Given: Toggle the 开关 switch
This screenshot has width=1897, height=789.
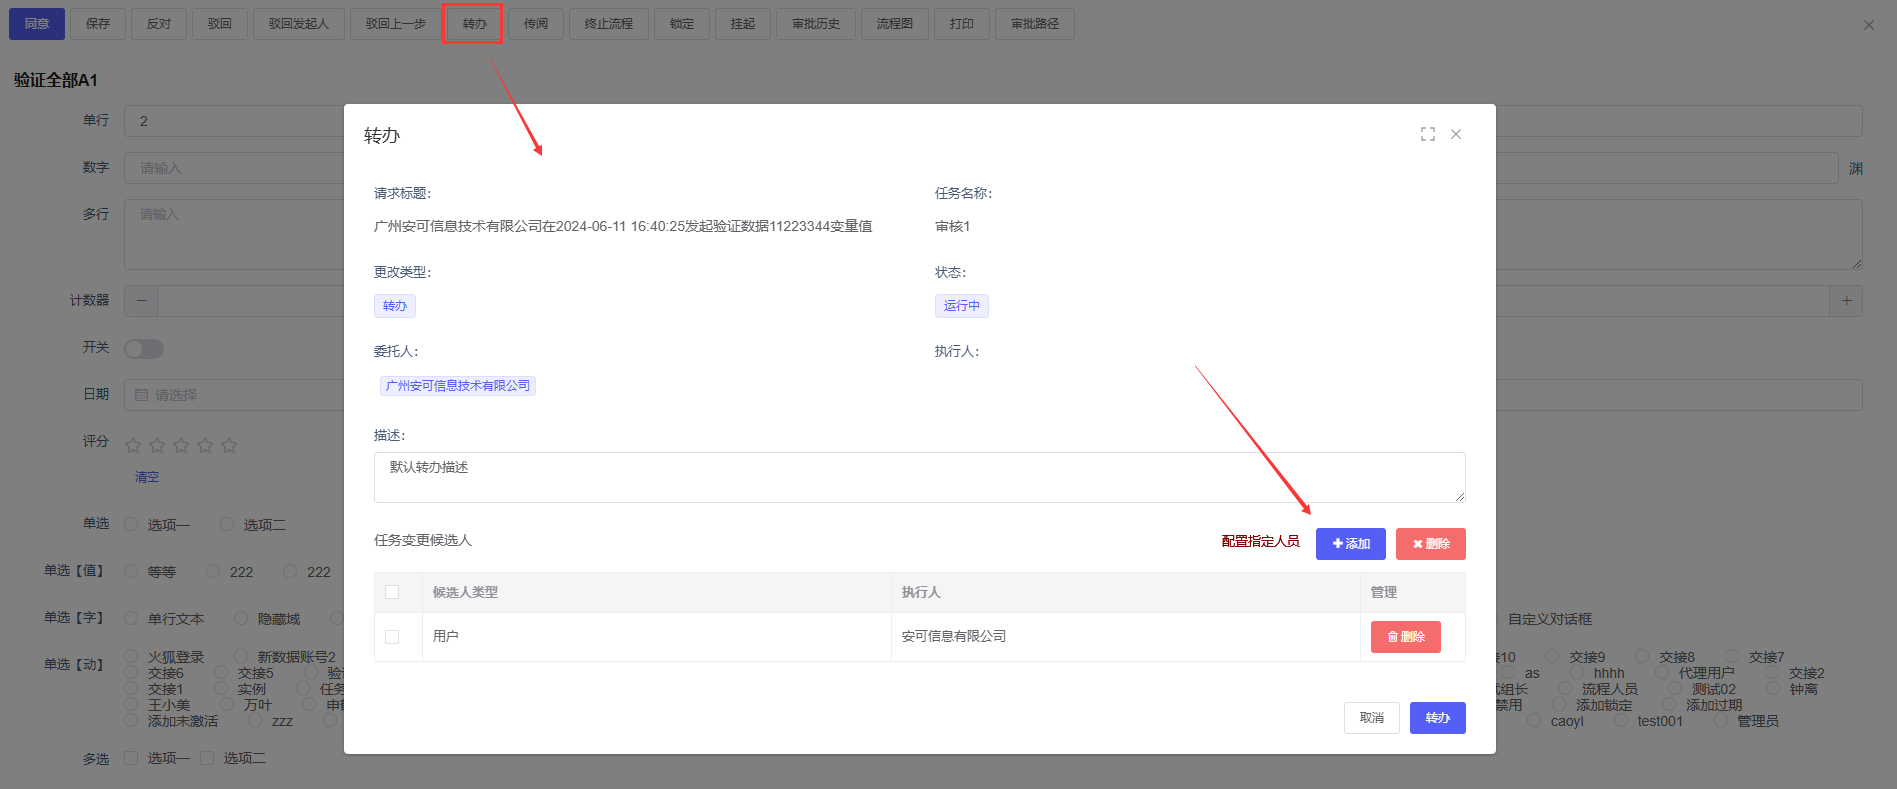Looking at the screenshot, I should point(143,348).
